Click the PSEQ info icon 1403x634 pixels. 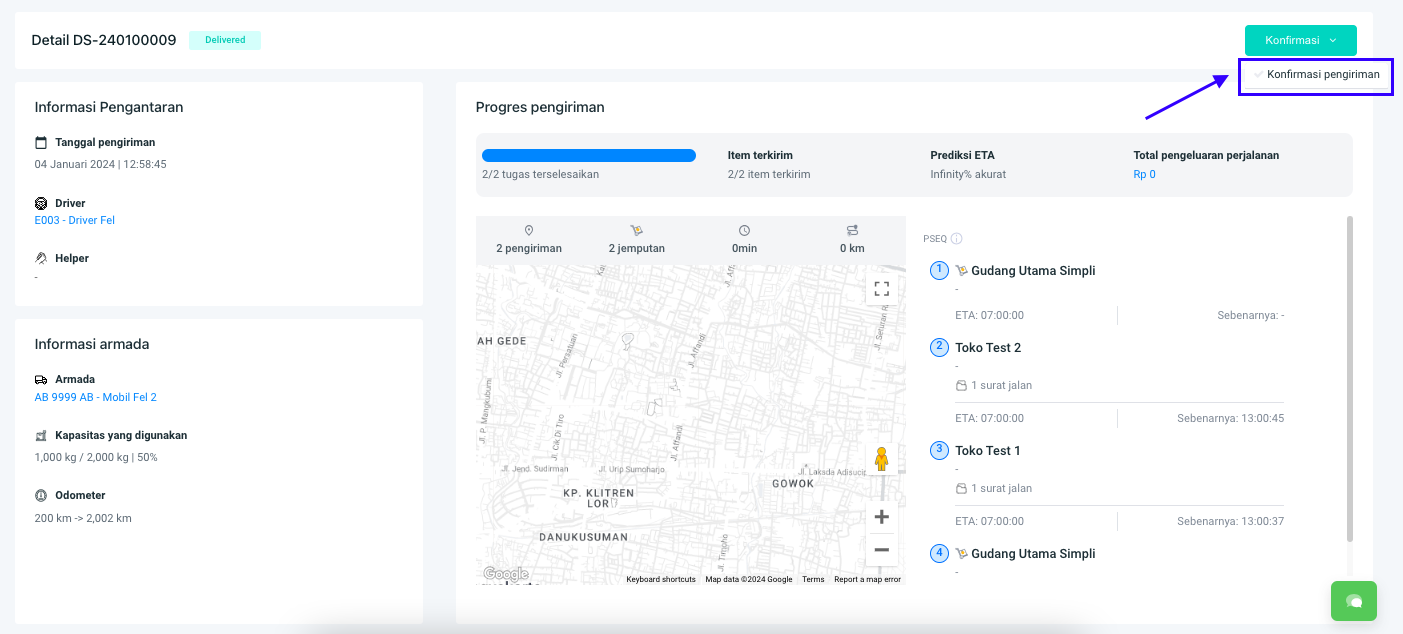pos(956,239)
